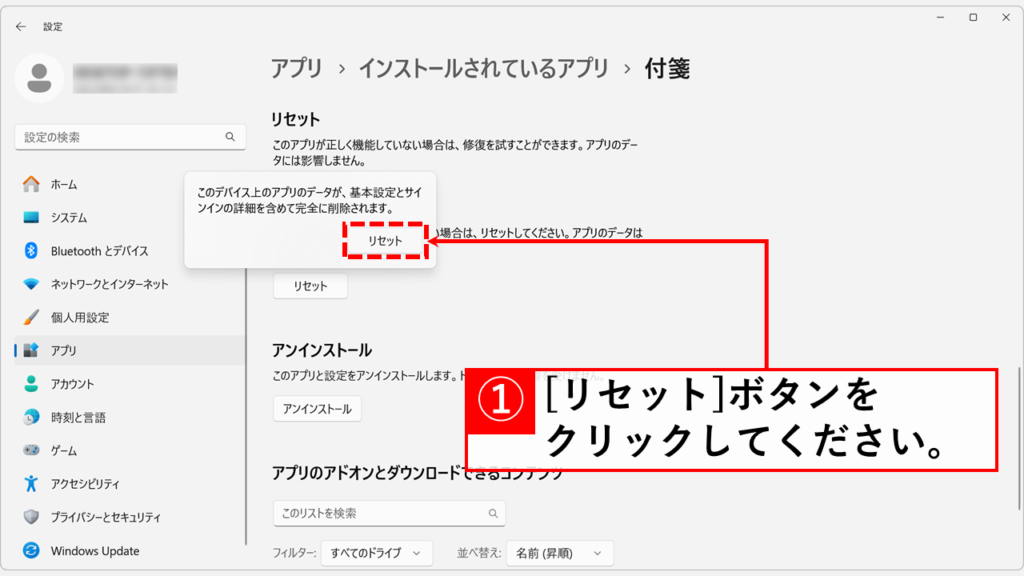Click the 個人用設定 paintbrush icon
Viewport: 1024px width, 576px height.
[31, 317]
